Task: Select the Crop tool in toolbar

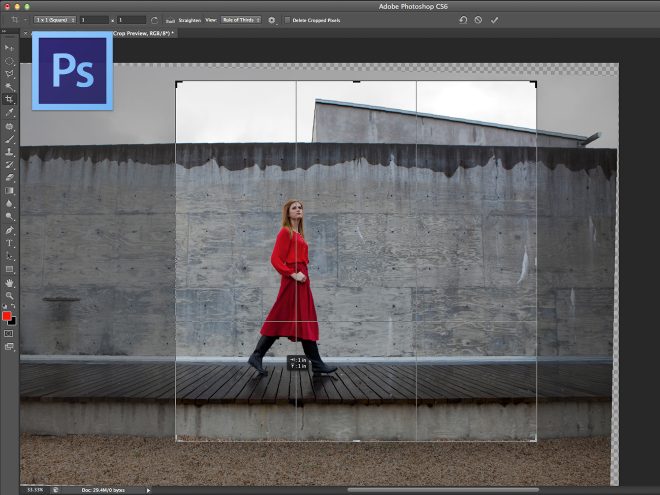Action: tap(9, 100)
